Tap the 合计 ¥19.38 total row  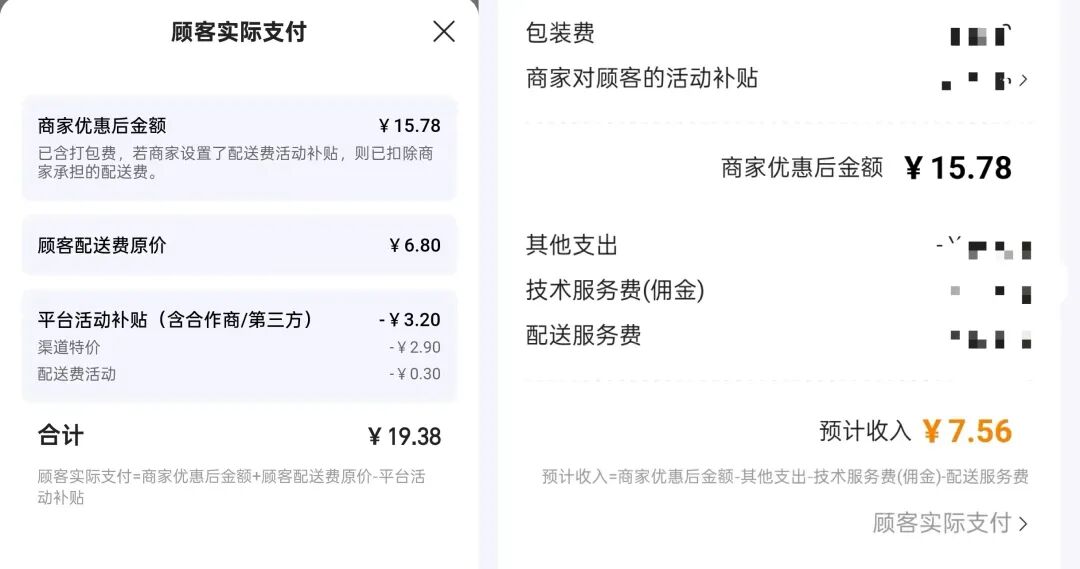point(239,436)
